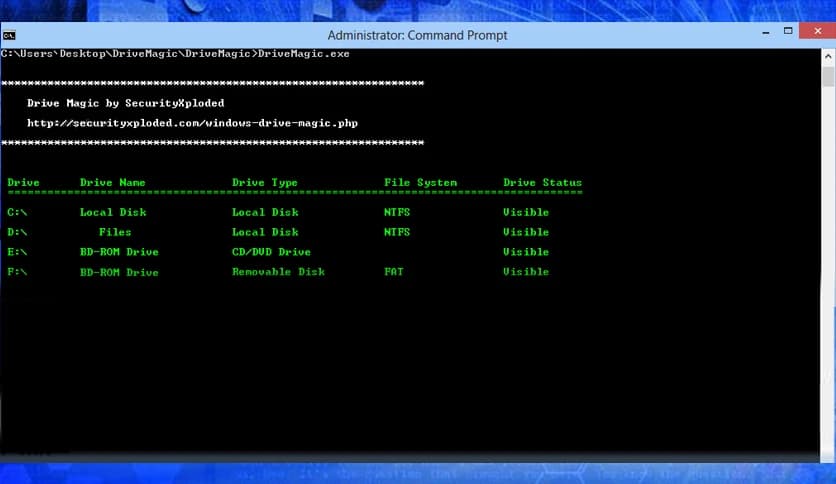Click the E:\ drive letter
Viewport: 836px width, 484px height.
[17, 252]
